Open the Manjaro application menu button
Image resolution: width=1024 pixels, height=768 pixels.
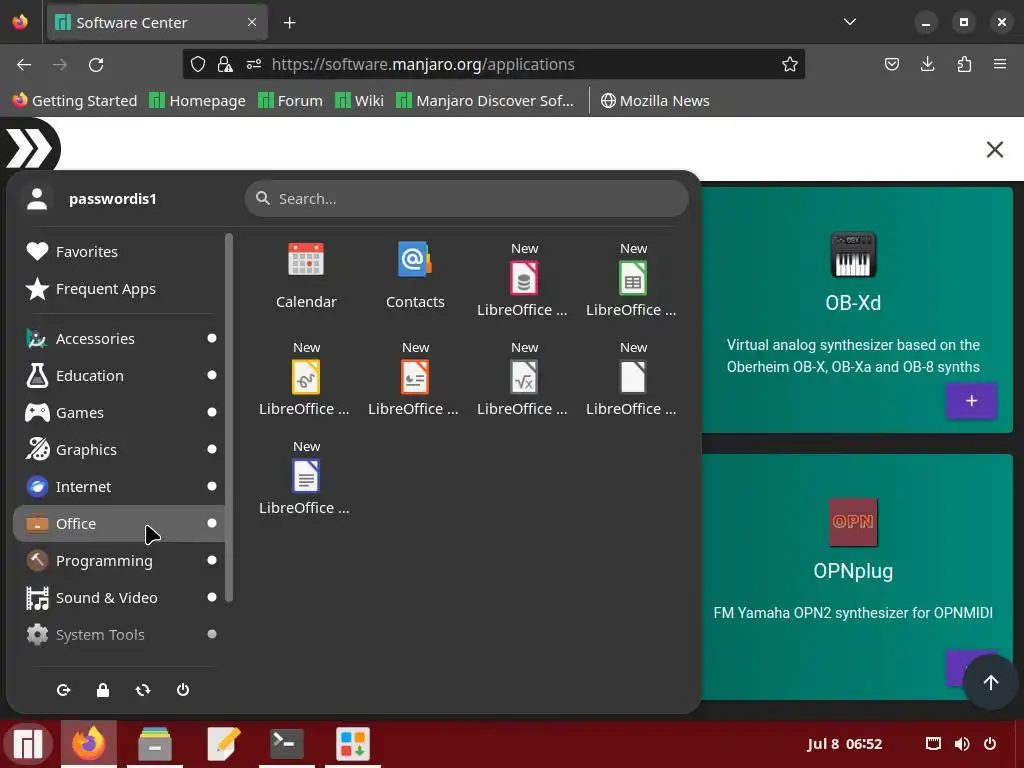coord(28,744)
